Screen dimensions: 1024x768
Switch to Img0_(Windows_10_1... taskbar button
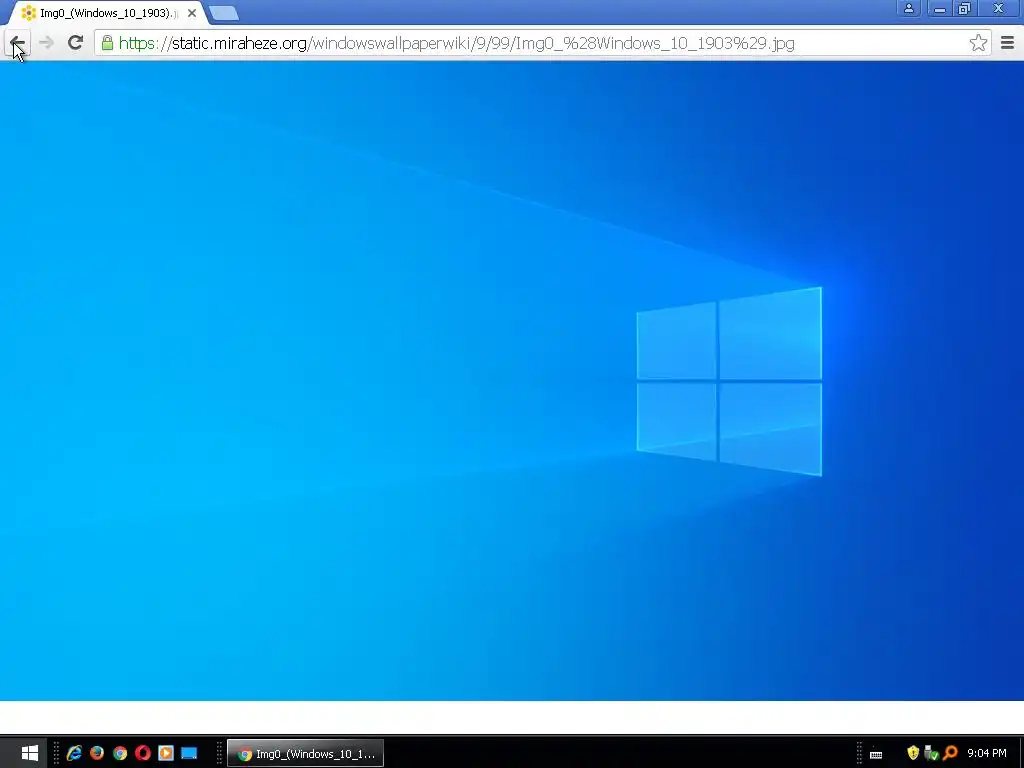pos(306,754)
